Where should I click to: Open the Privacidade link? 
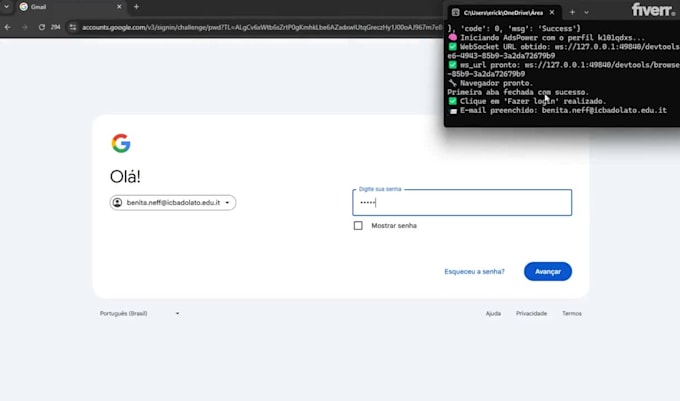531,313
